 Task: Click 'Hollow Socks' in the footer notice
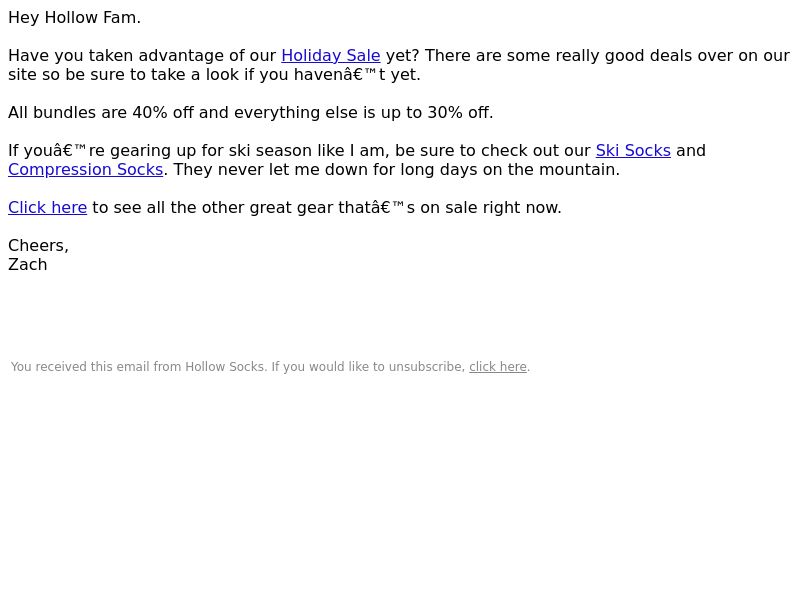click(224, 367)
